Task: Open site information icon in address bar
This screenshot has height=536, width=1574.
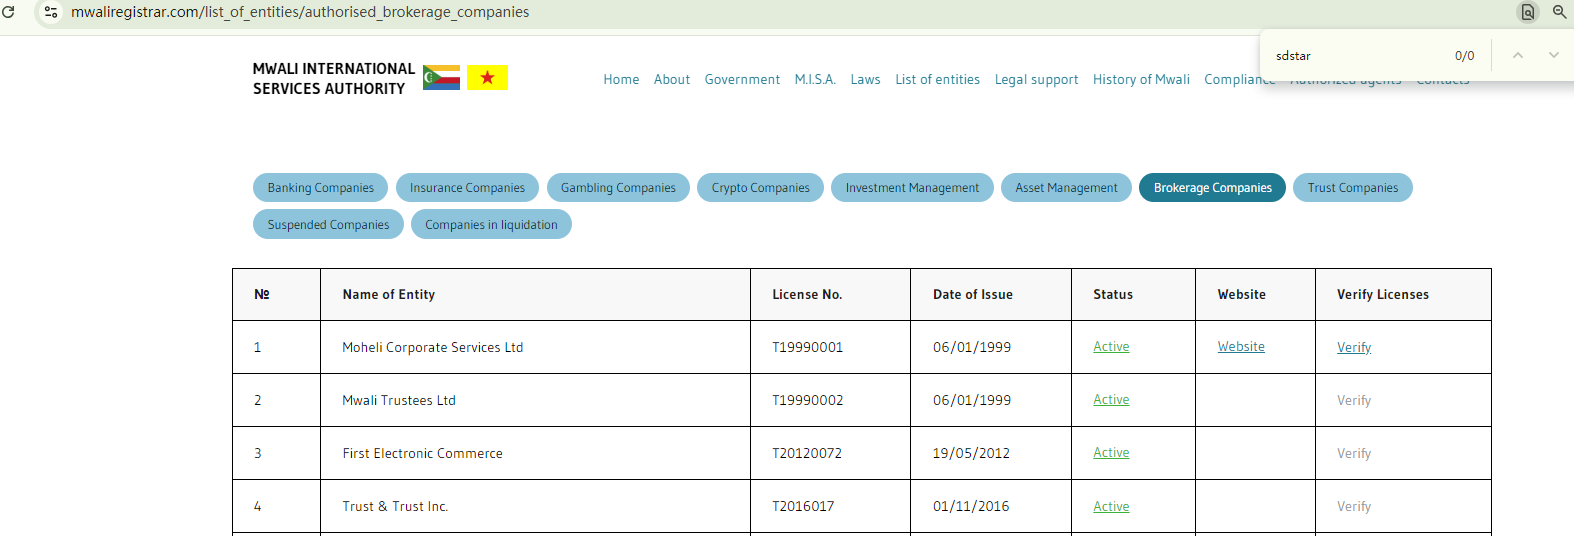Action: pyautogui.click(x=51, y=12)
